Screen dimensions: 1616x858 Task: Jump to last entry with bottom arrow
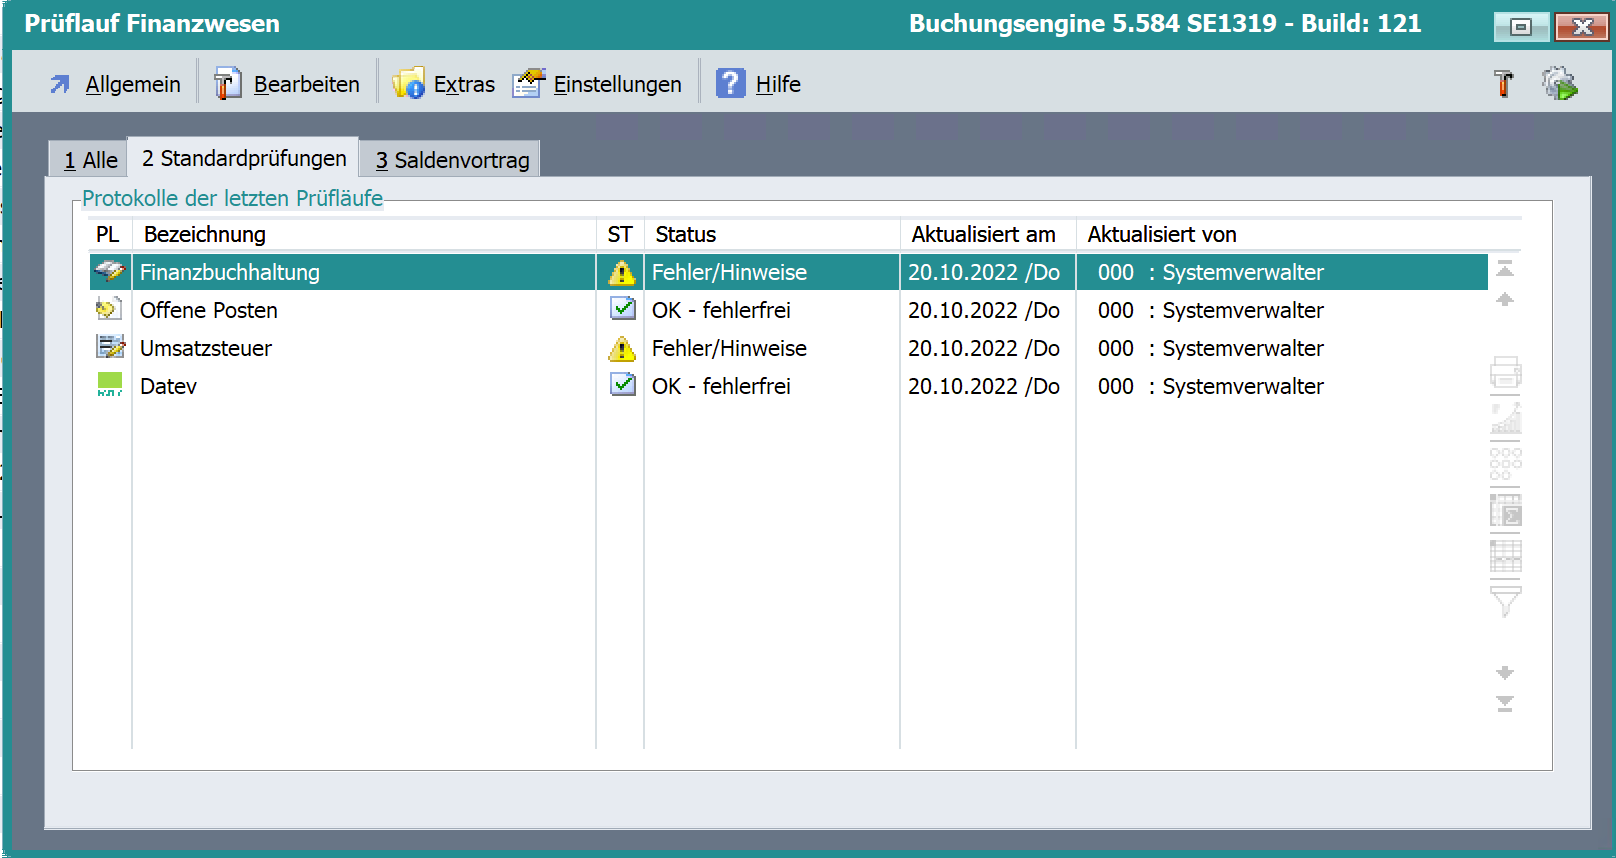click(1505, 704)
